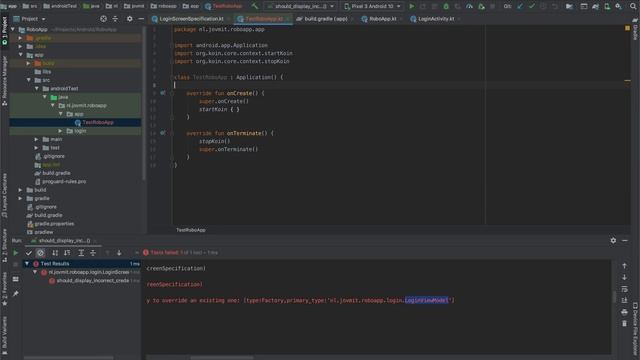640x360 pixels.
Task: Expand the main source folder
Action: [37, 140]
